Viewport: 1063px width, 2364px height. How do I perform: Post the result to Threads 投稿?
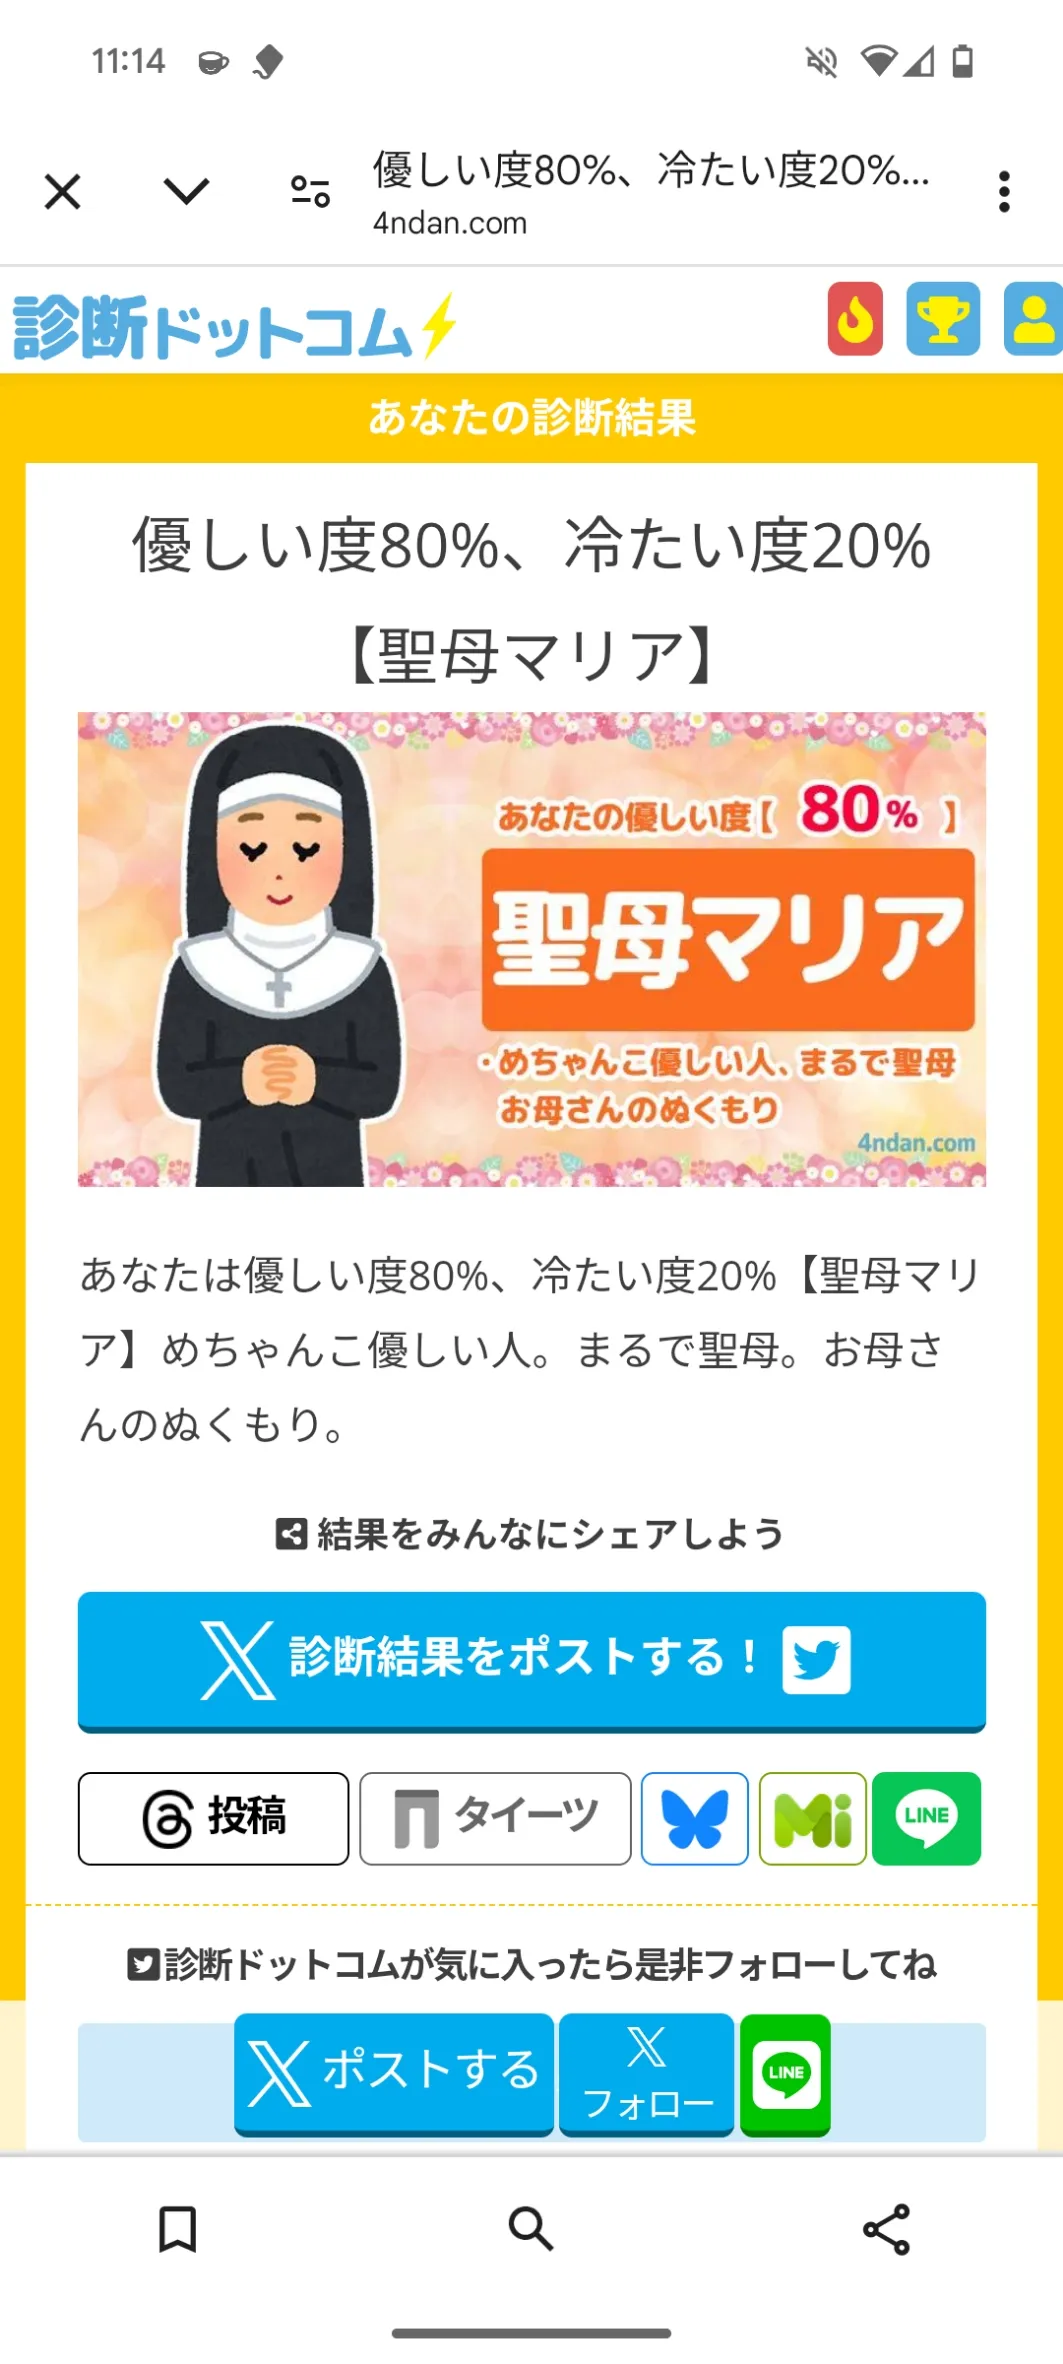(214, 1819)
